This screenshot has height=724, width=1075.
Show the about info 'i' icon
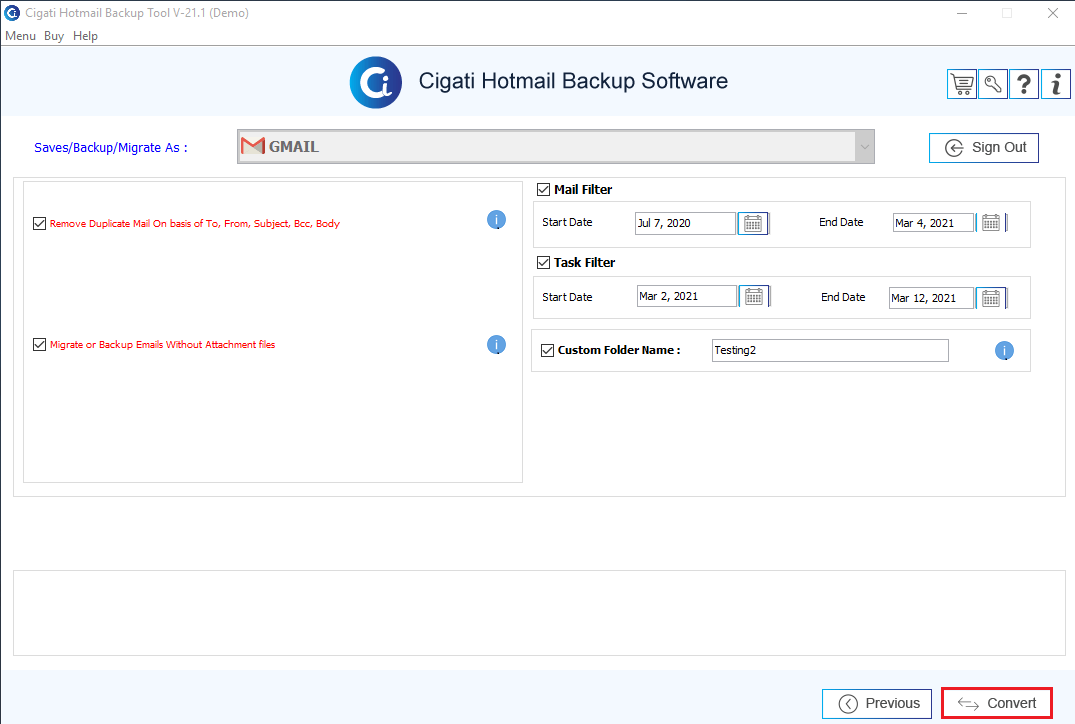[x=1056, y=84]
